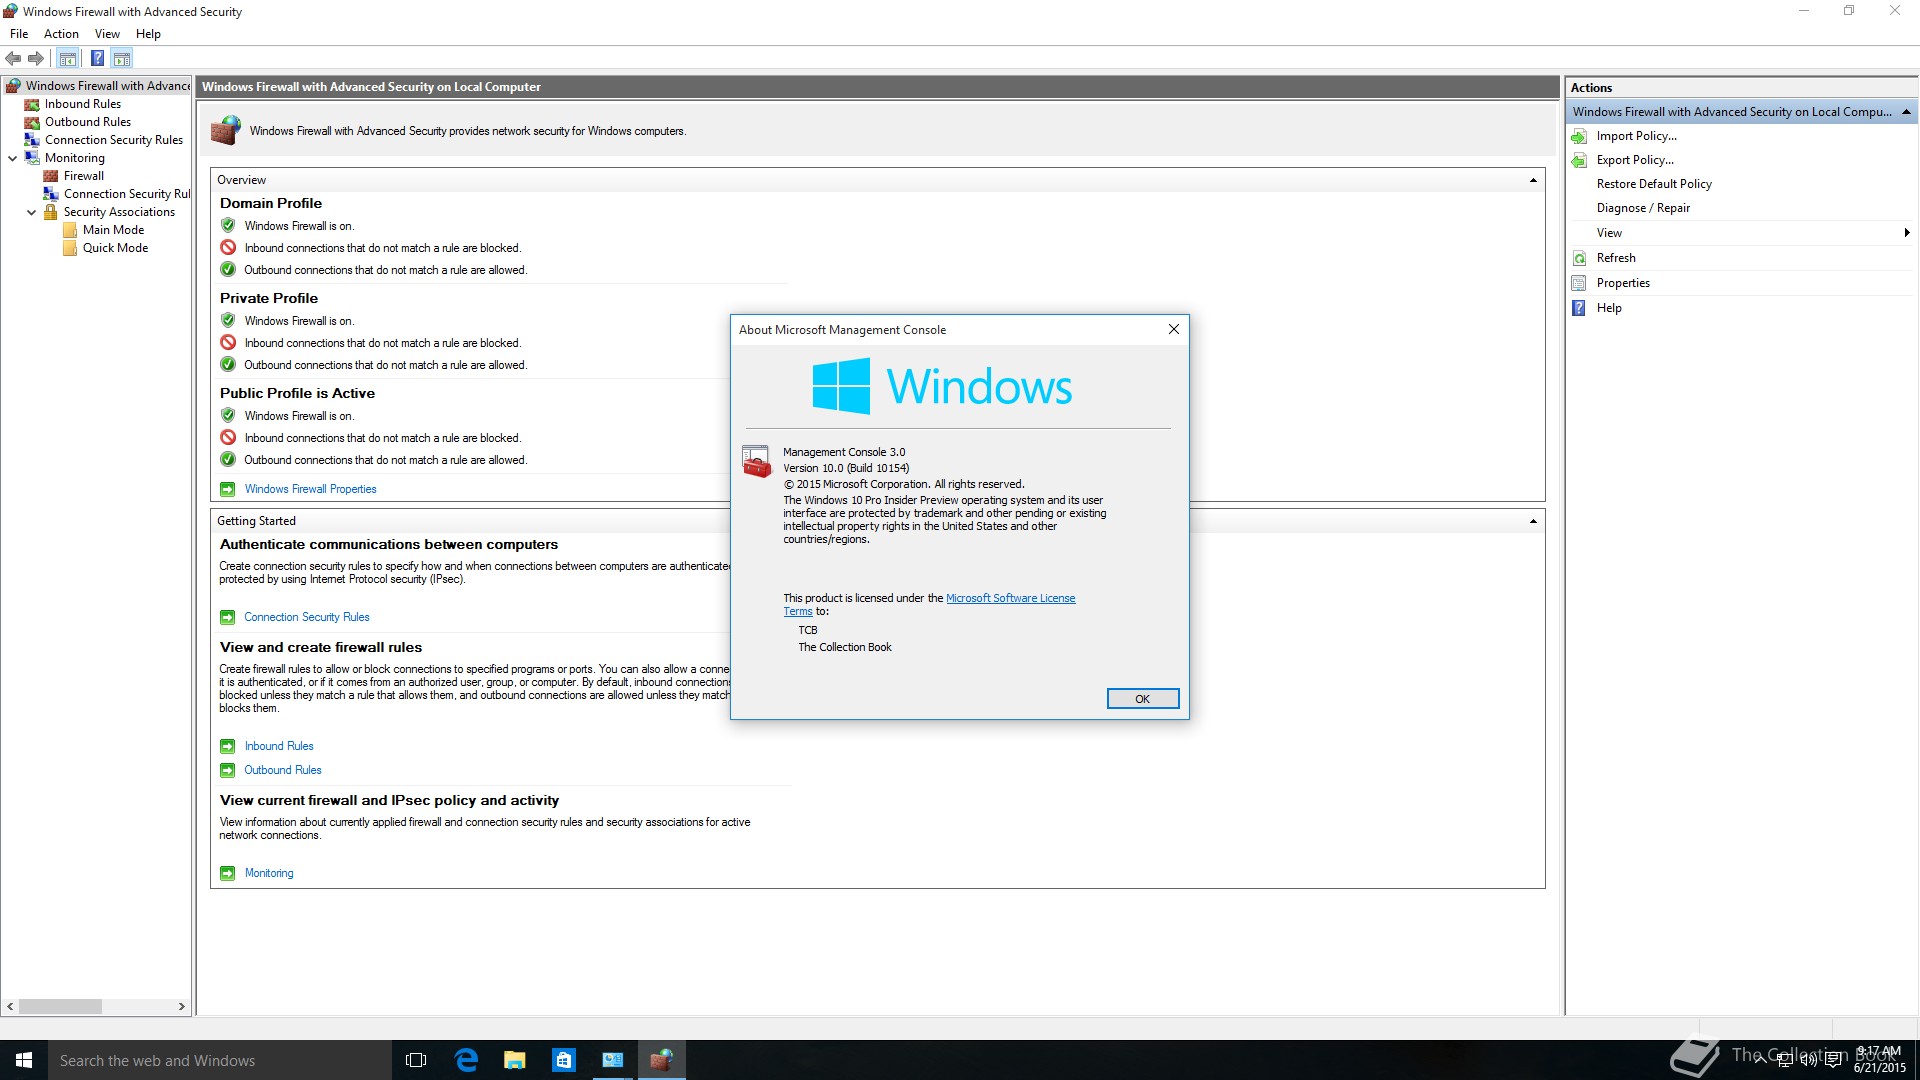Open Inbound Rules link in Getting Started
The height and width of the screenshot is (1080, 1920).
pyautogui.click(x=279, y=746)
